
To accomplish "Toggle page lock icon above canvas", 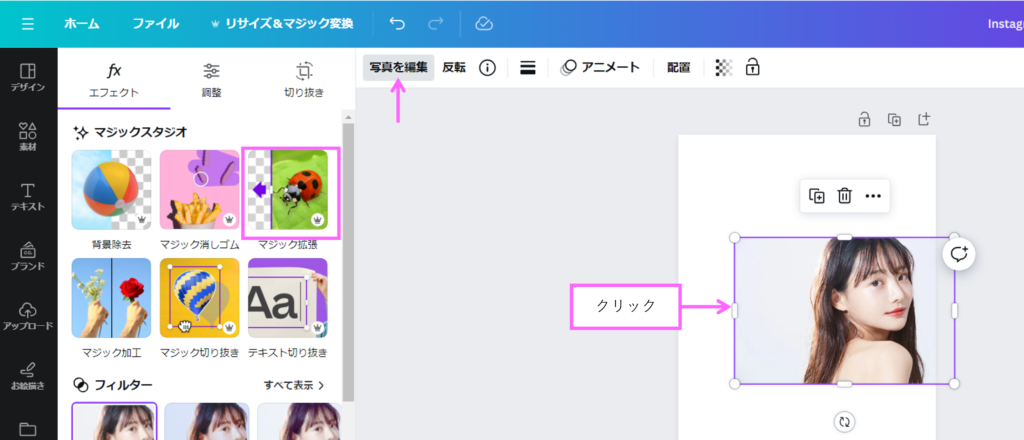I will [864, 120].
